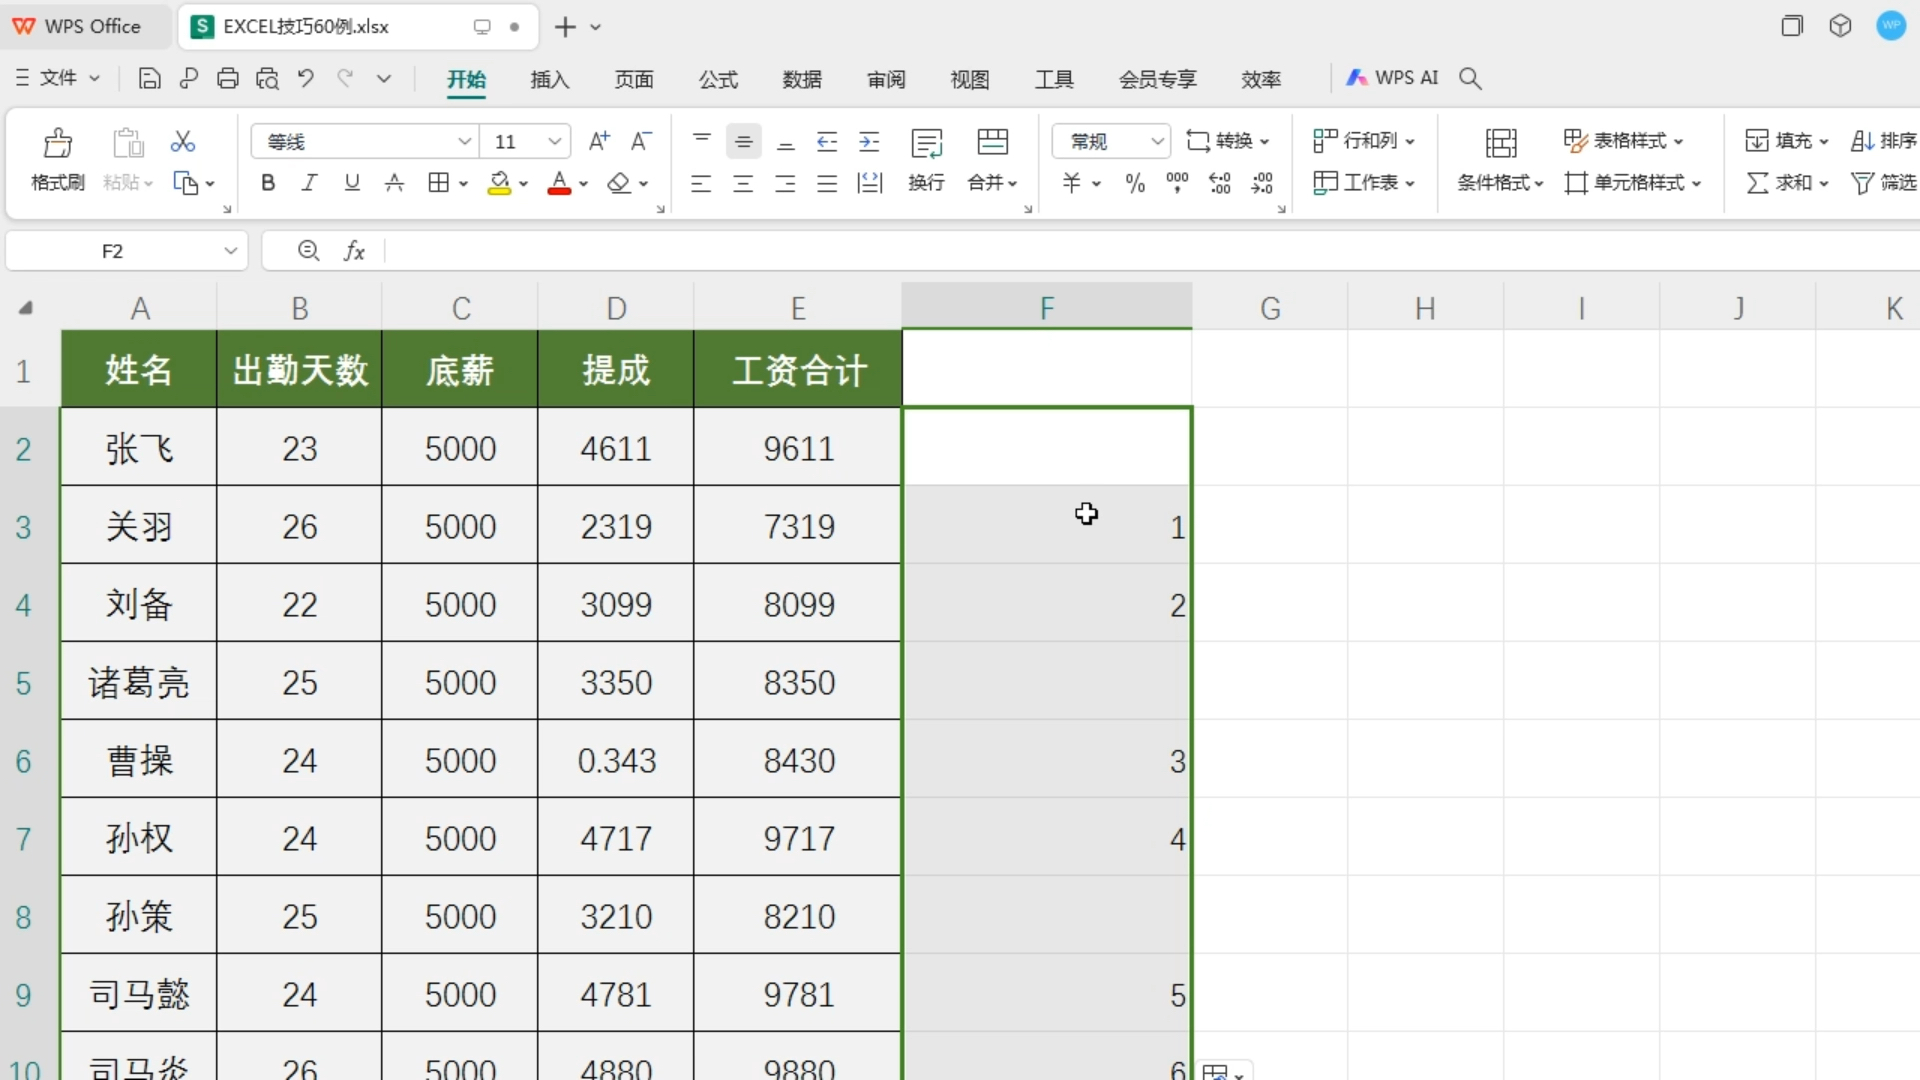Image resolution: width=1920 pixels, height=1080 pixels.
Task: Switch to the 插入 ribbon tab
Action: [548, 80]
